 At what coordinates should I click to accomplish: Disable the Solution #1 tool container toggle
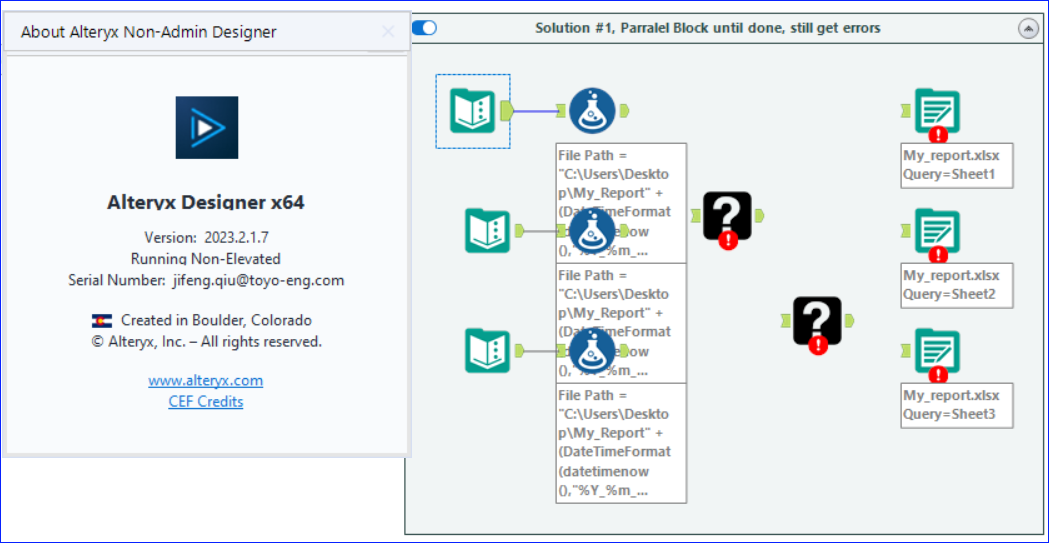pos(424,27)
